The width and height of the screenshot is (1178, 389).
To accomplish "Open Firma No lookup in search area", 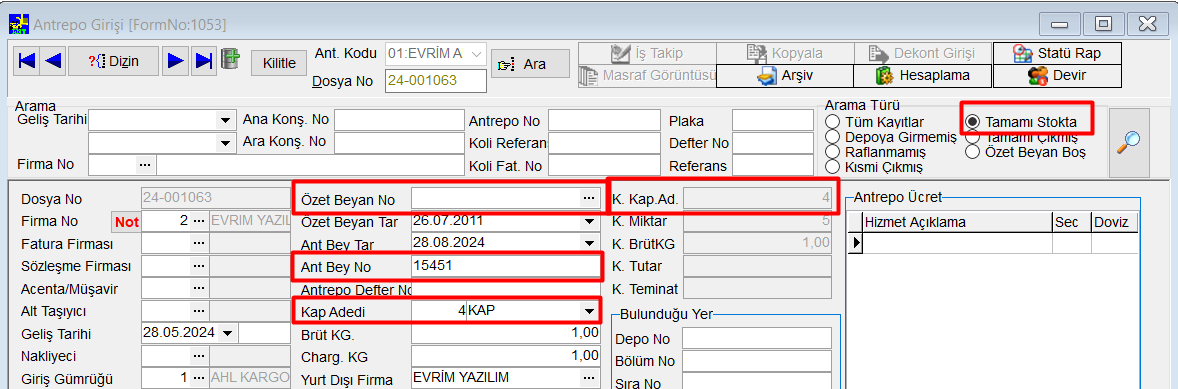I will pos(146,164).
